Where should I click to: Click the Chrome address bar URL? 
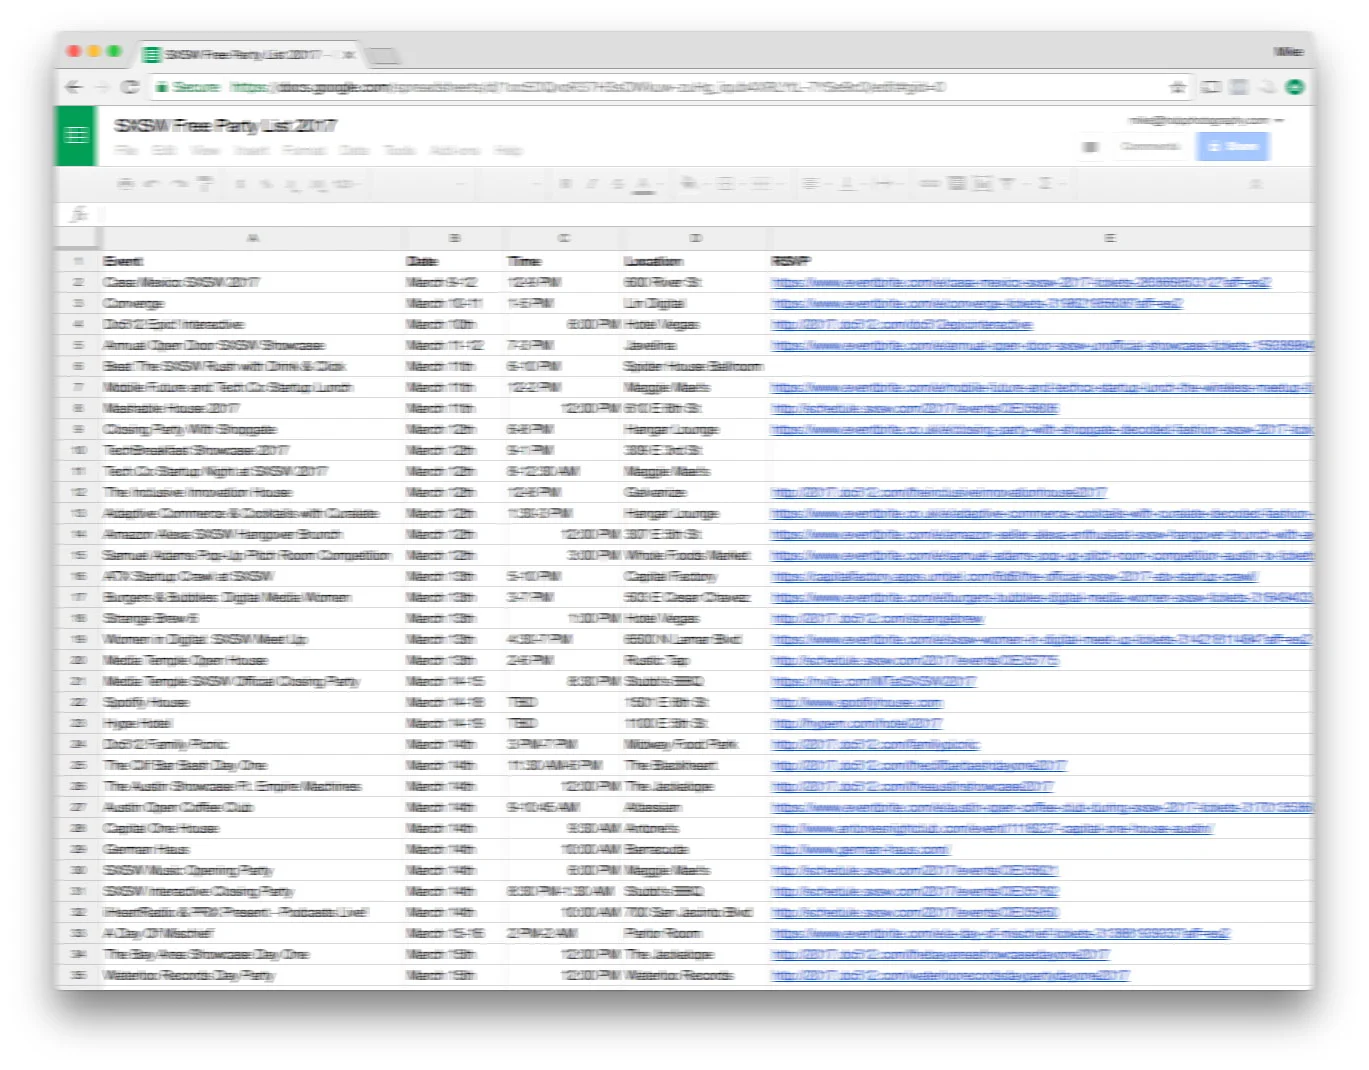pos(586,87)
